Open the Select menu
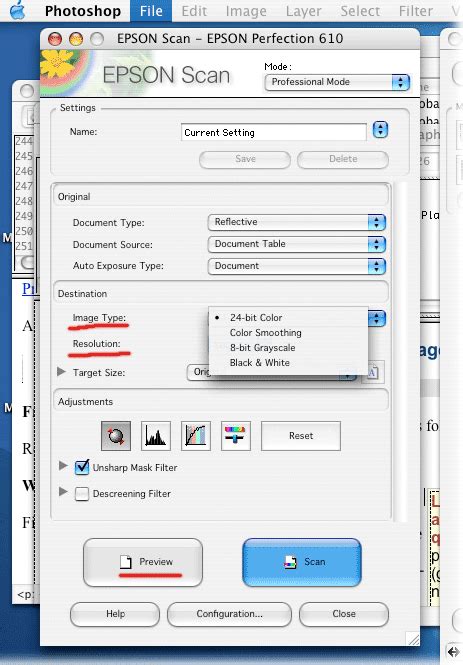 (x=360, y=11)
